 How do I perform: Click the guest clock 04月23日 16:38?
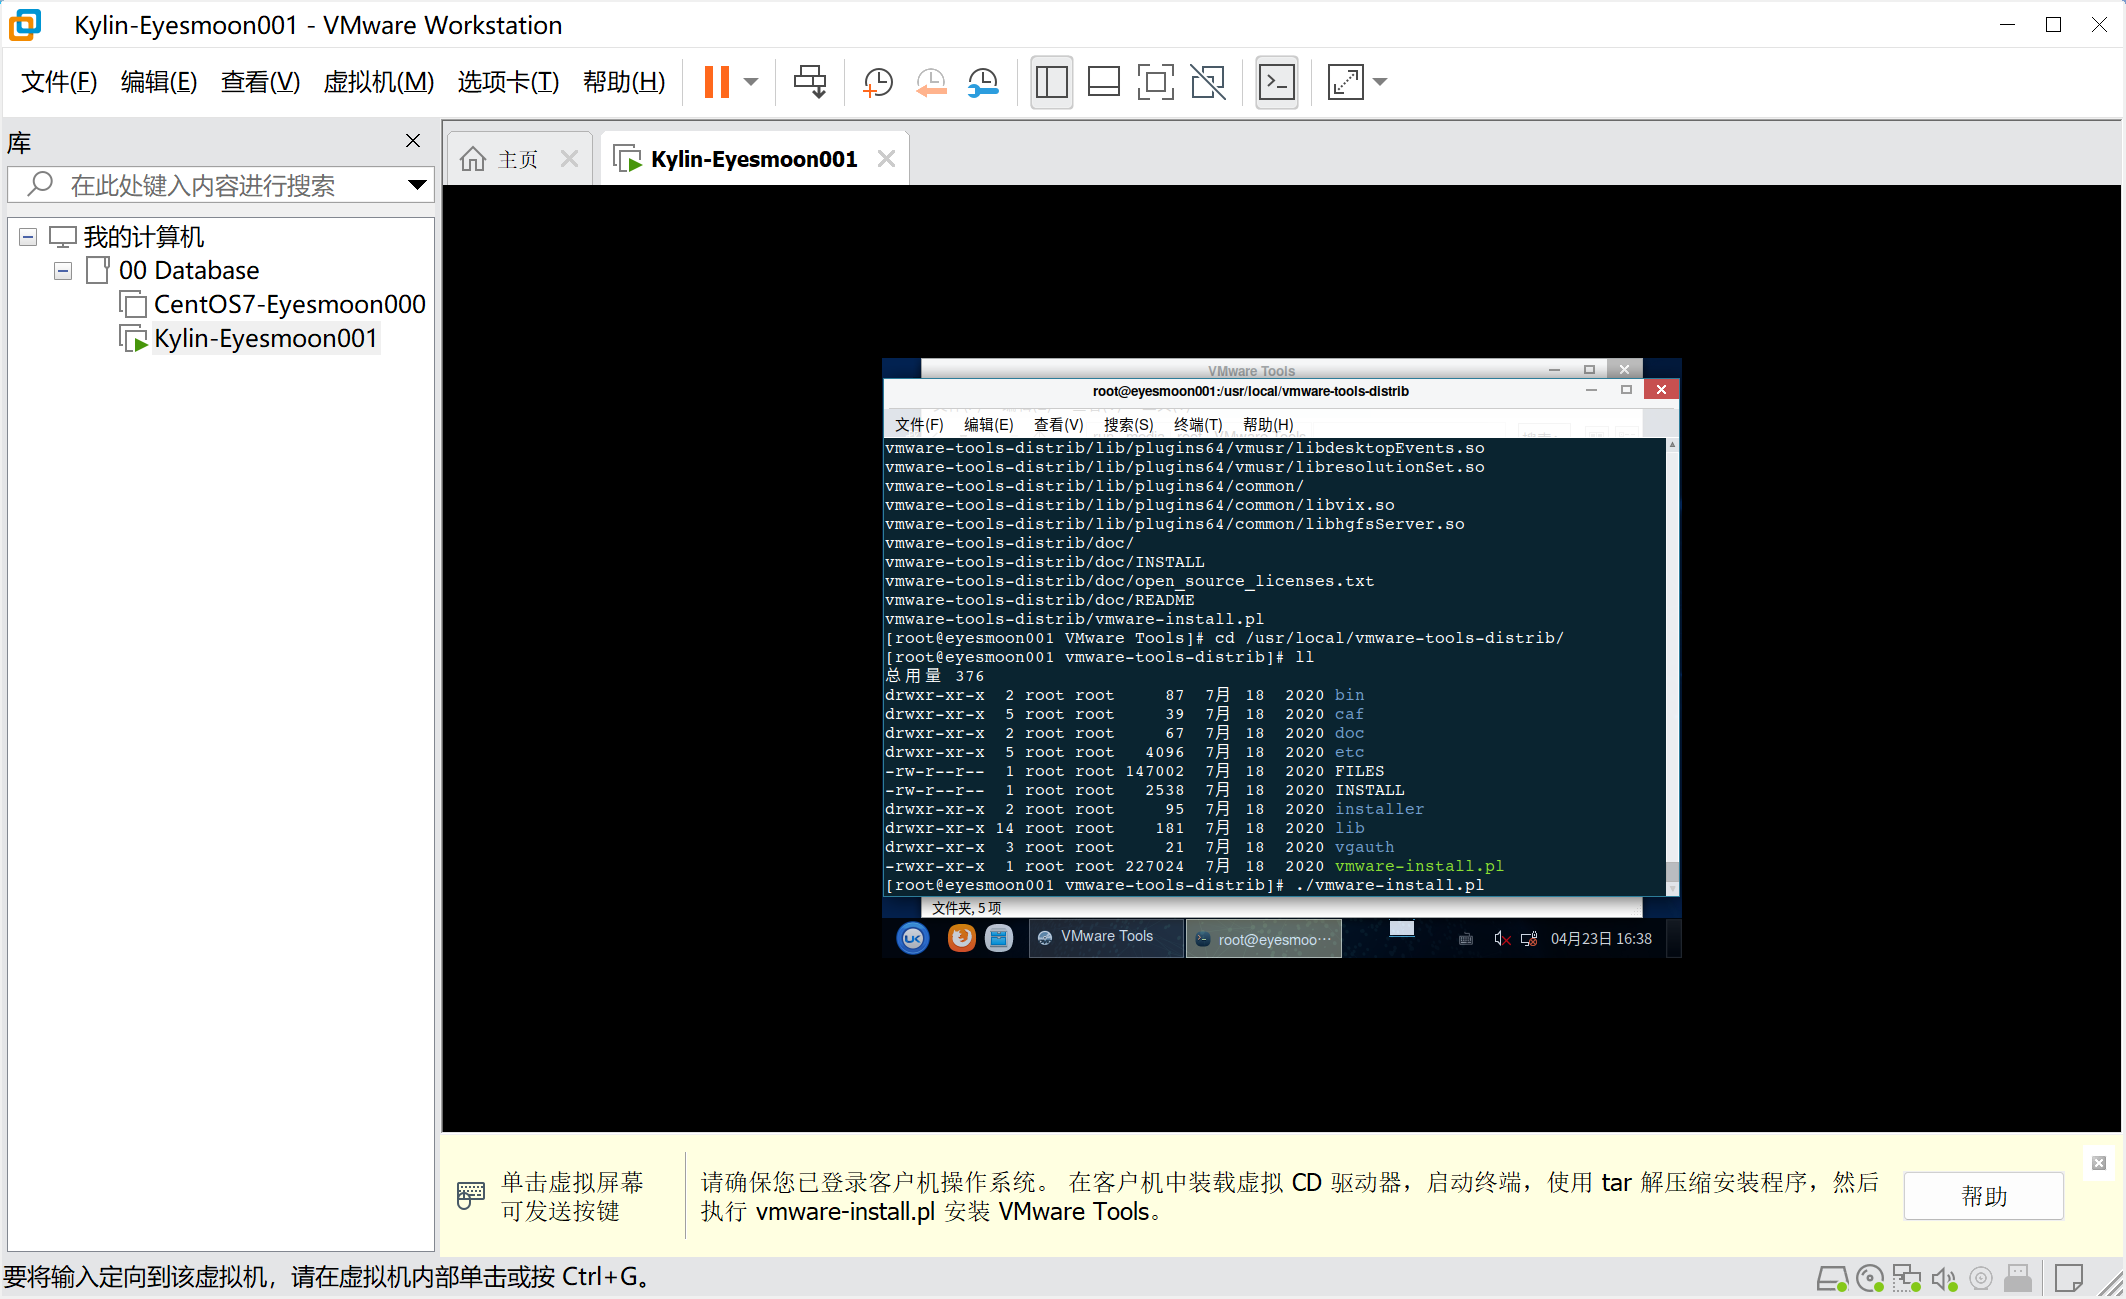[x=1601, y=939]
